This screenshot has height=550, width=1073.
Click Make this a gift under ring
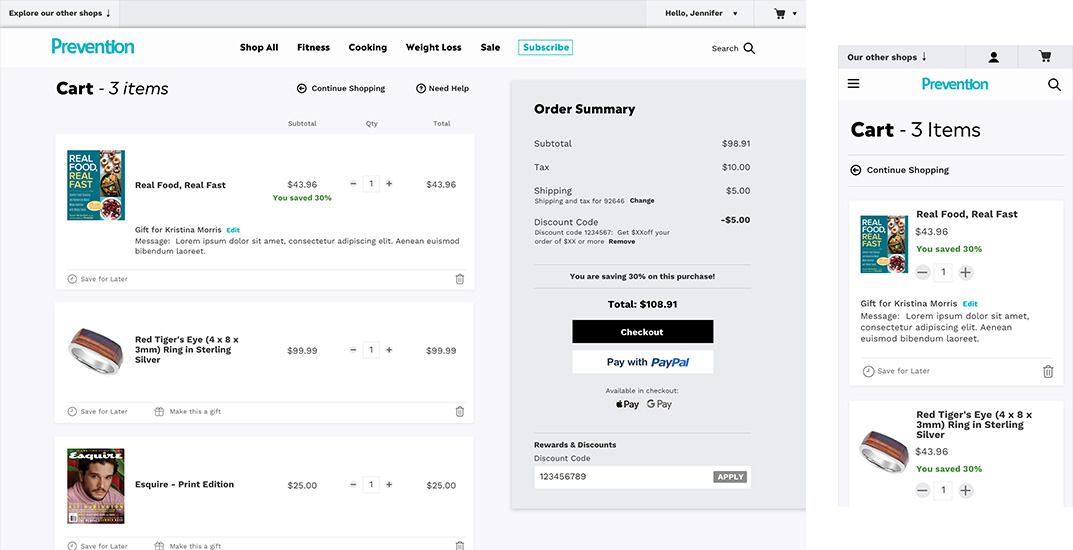tap(195, 412)
